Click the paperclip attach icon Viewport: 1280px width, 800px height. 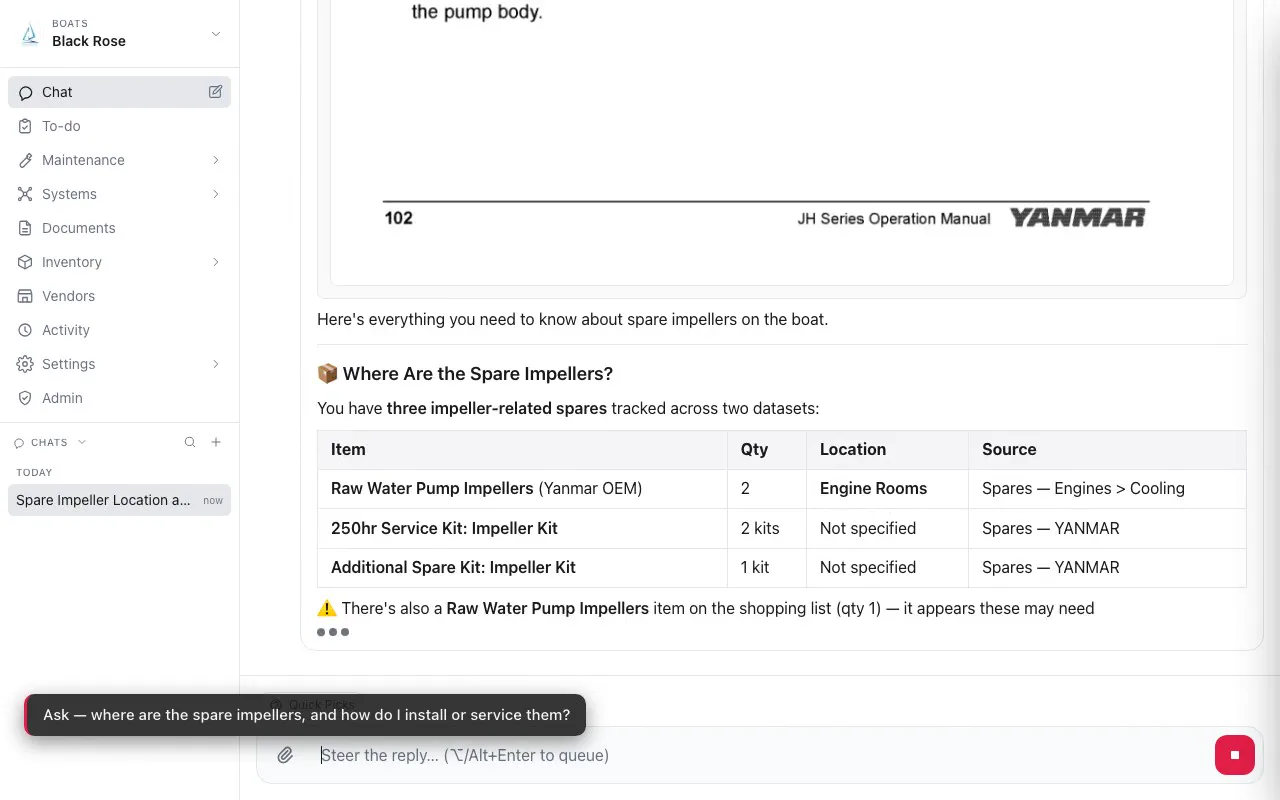(x=285, y=755)
